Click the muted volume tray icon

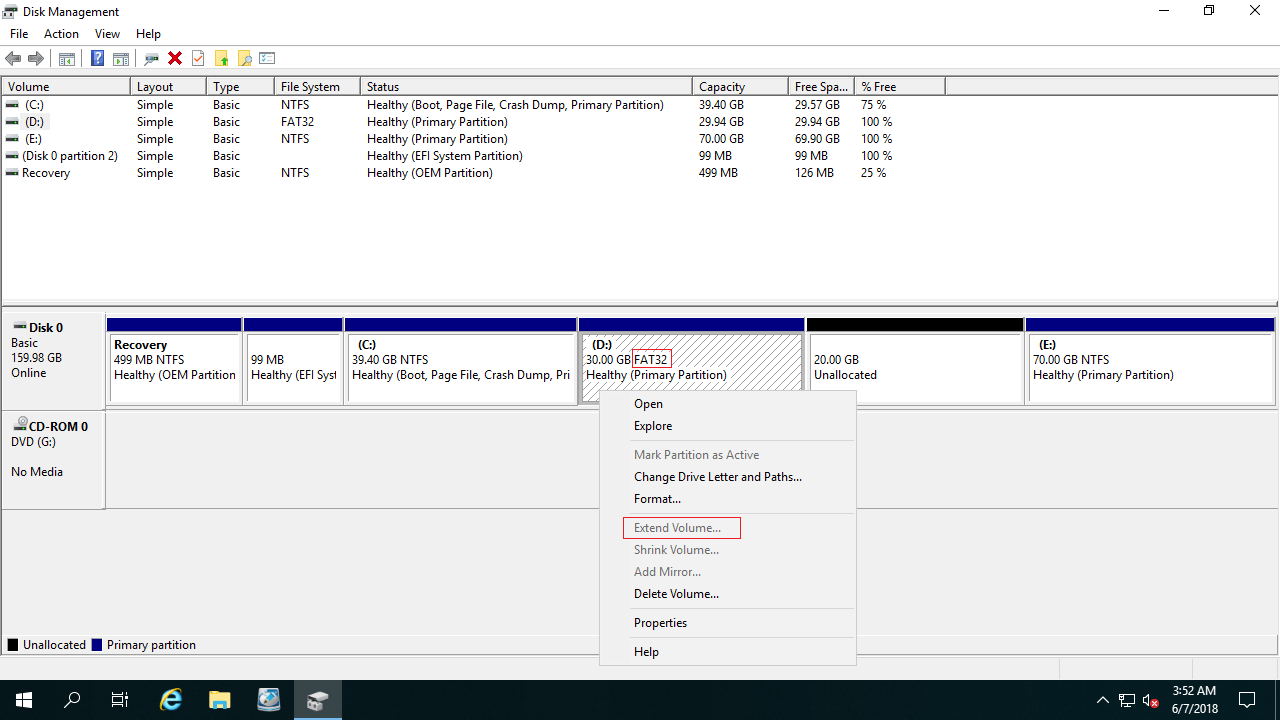click(x=1151, y=700)
